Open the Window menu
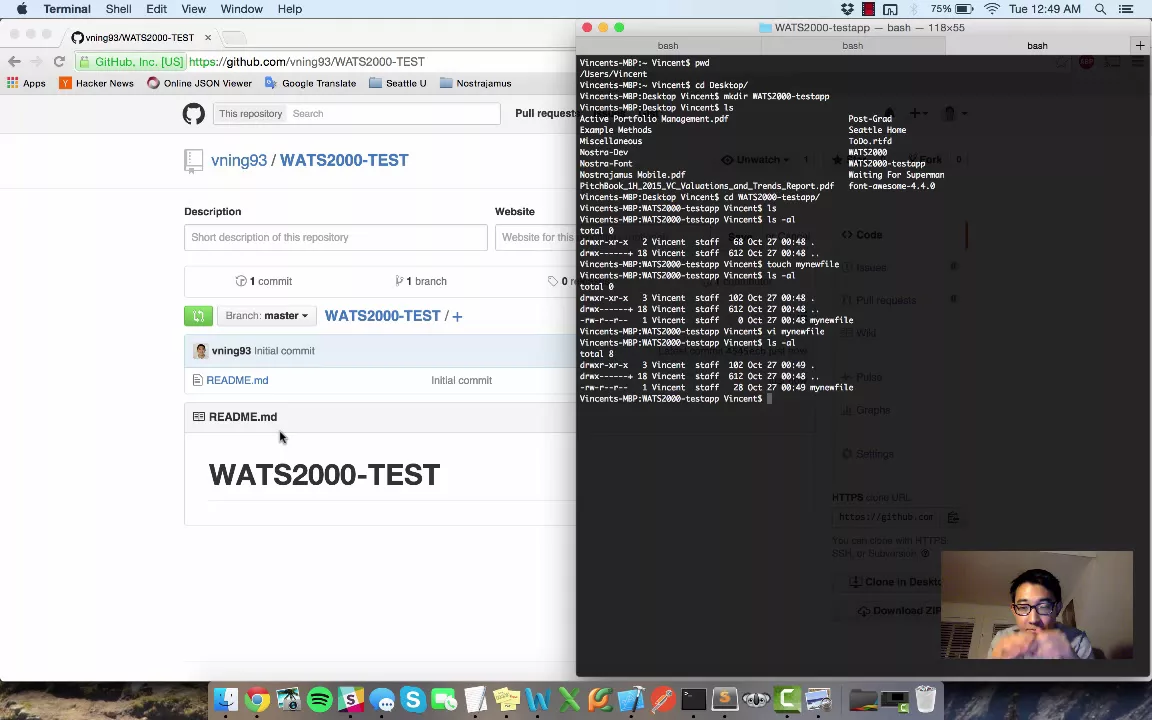The image size is (1152, 720). click(242, 9)
